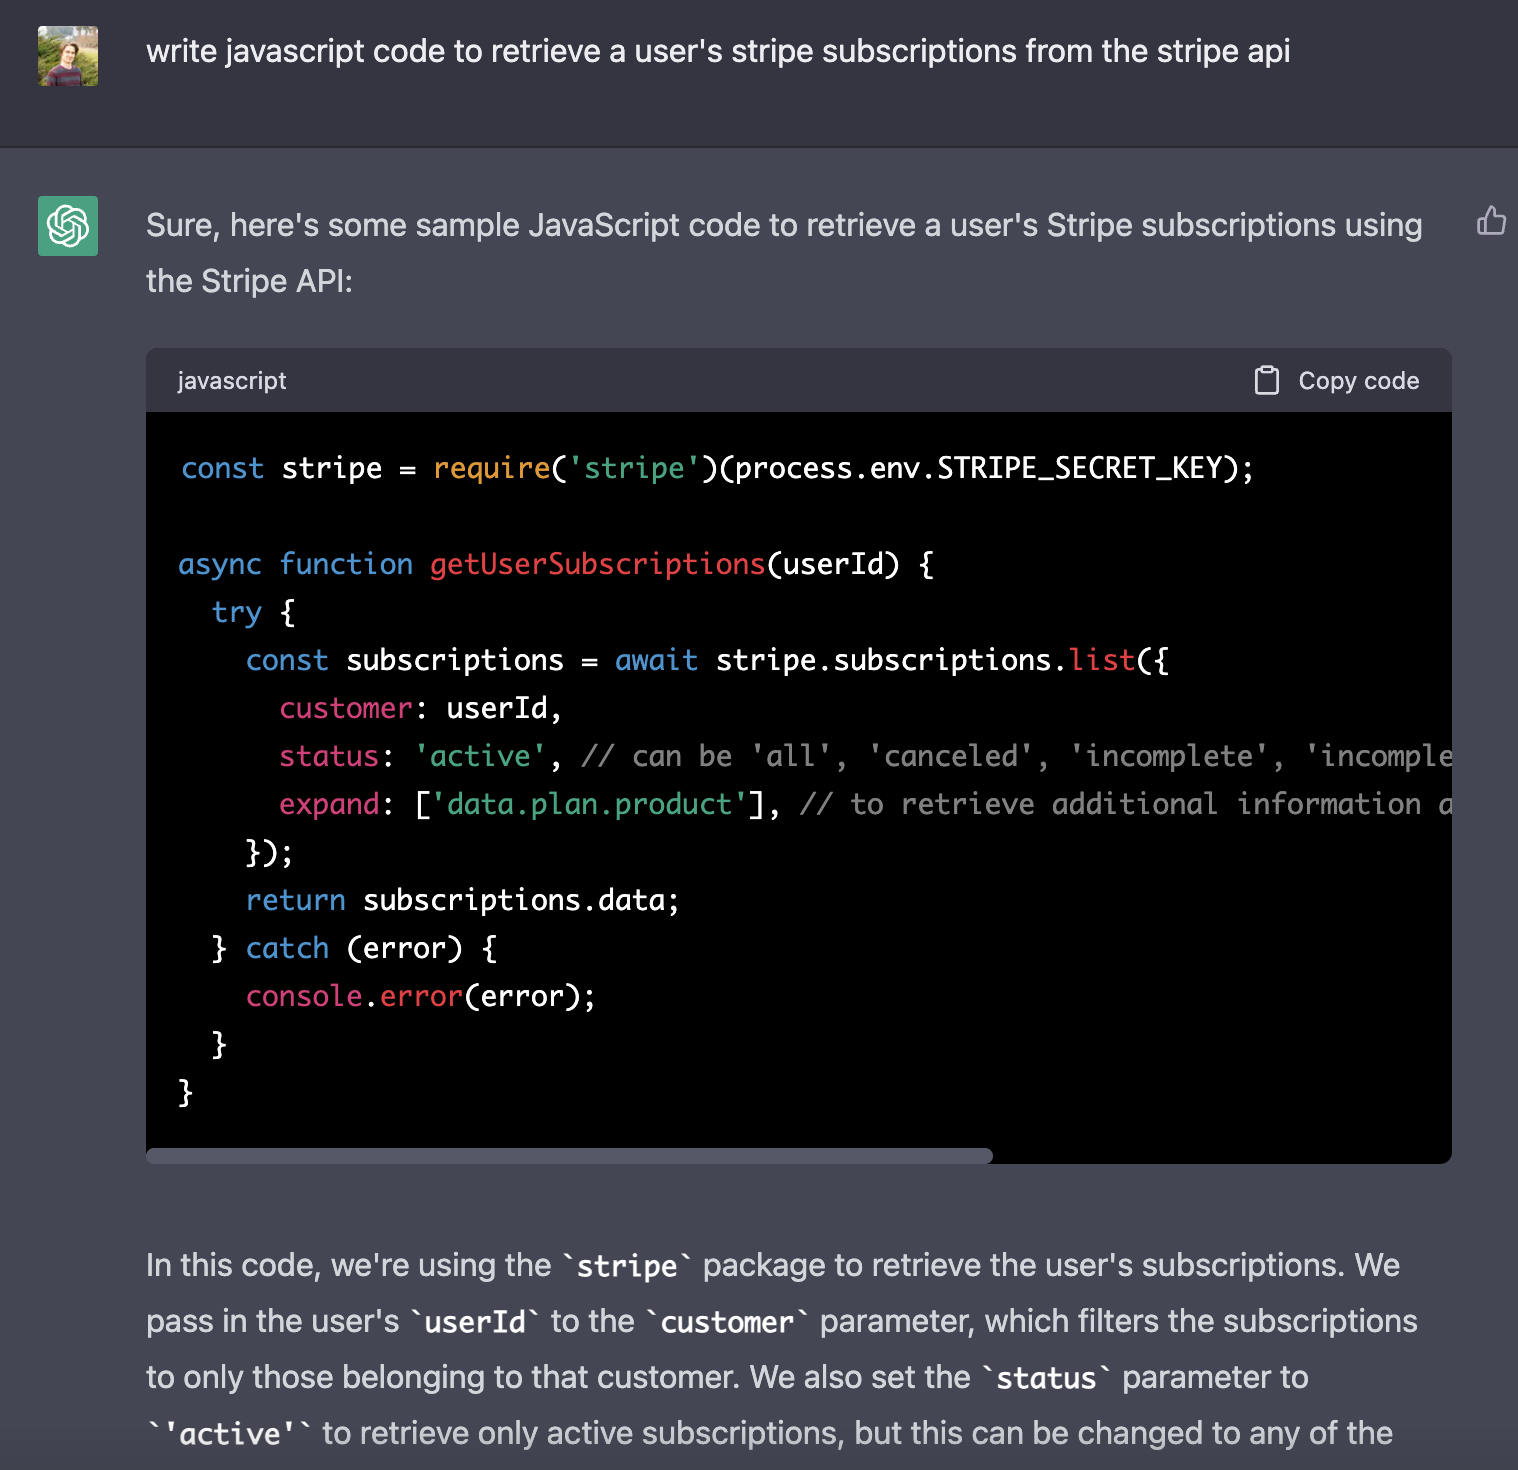
Task: Click the inline stripe code term in explanation
Action: [627, 1266]
